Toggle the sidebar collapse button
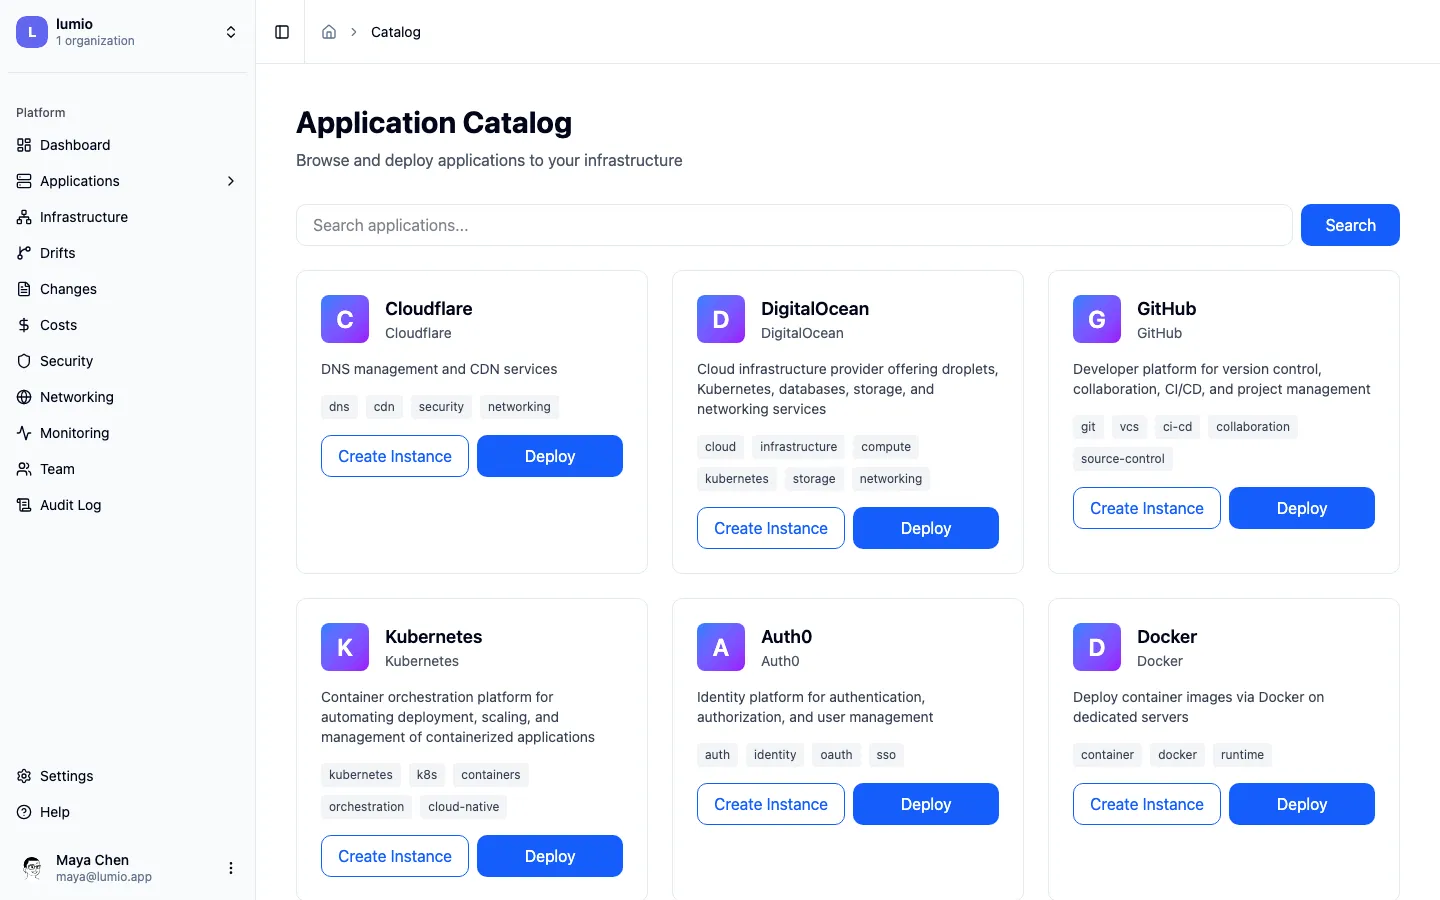Image resolution: width=1440 pixels, height=900 pixels. tap(281, 31)
